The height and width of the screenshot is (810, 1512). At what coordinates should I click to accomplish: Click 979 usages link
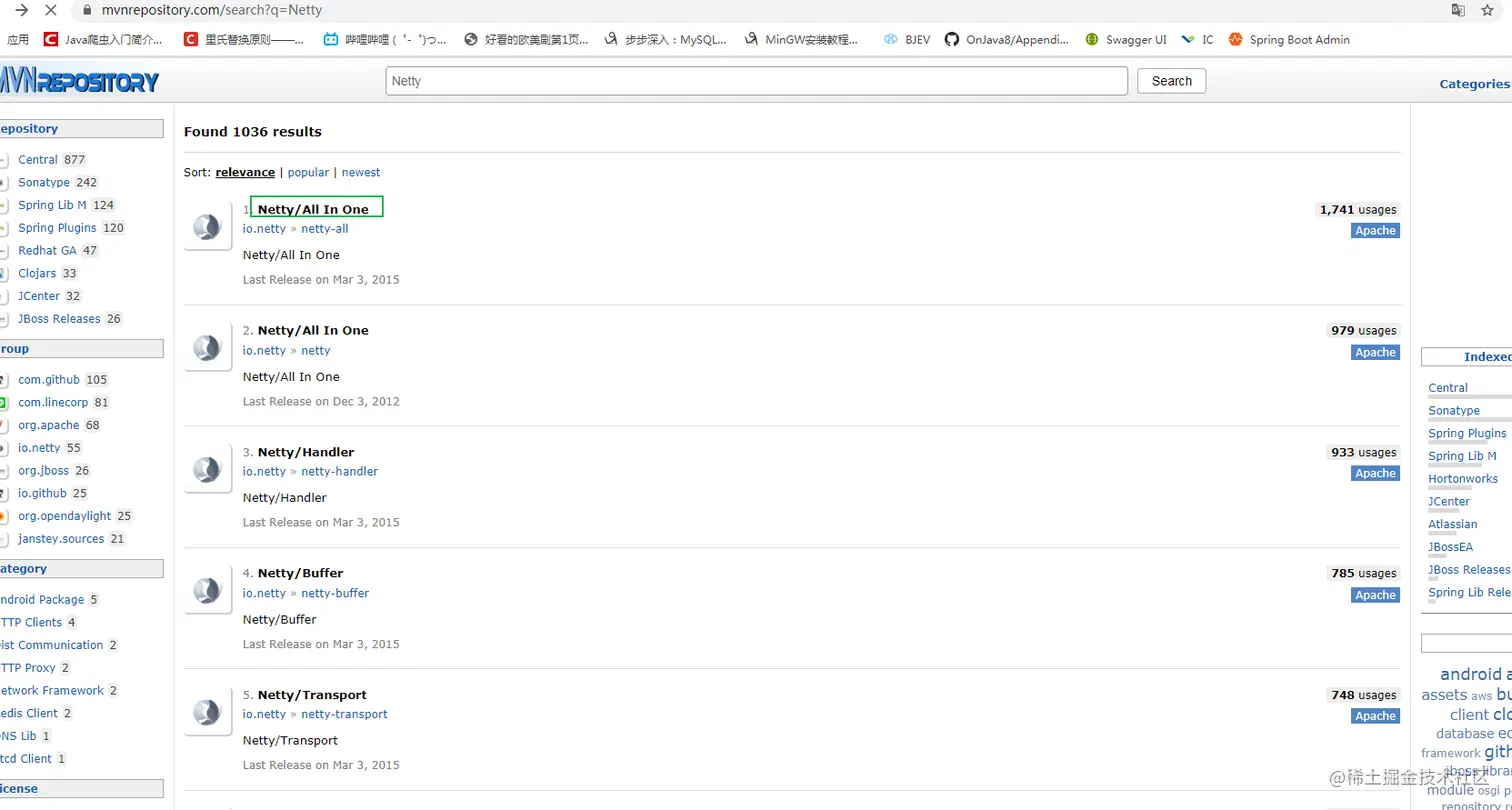[1363, 330]
